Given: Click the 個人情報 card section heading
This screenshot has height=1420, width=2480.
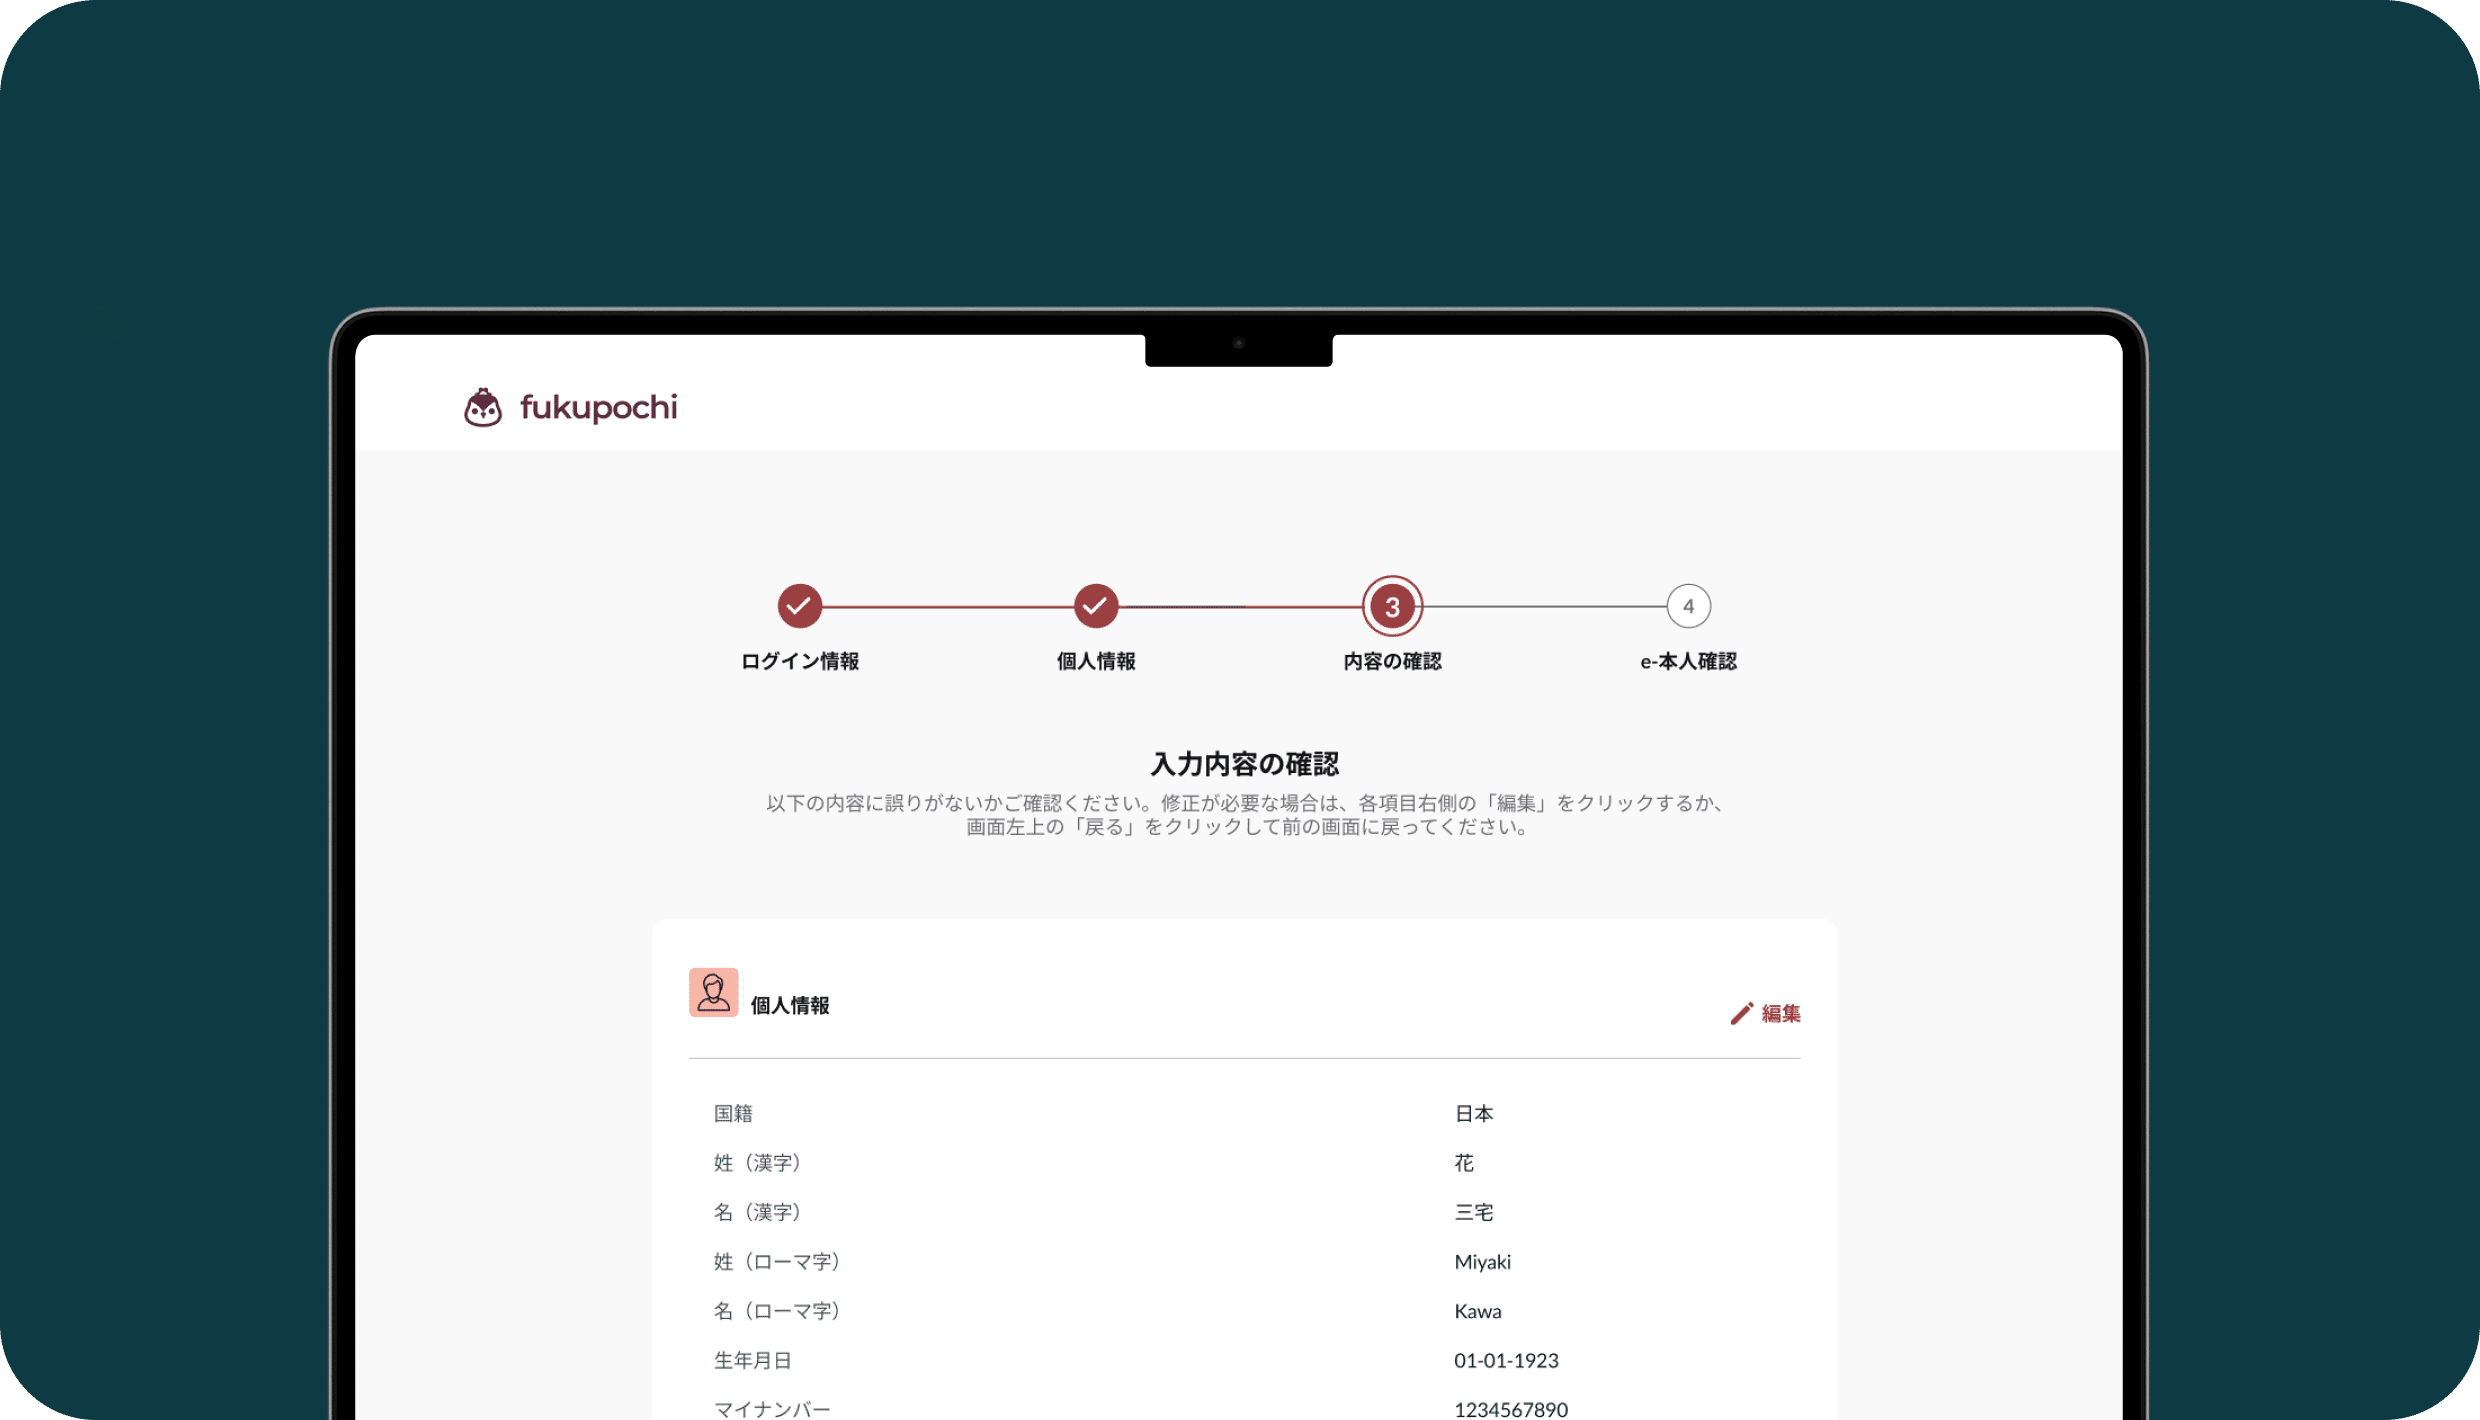Looking at the screenshot, I should pos(790,1006).
